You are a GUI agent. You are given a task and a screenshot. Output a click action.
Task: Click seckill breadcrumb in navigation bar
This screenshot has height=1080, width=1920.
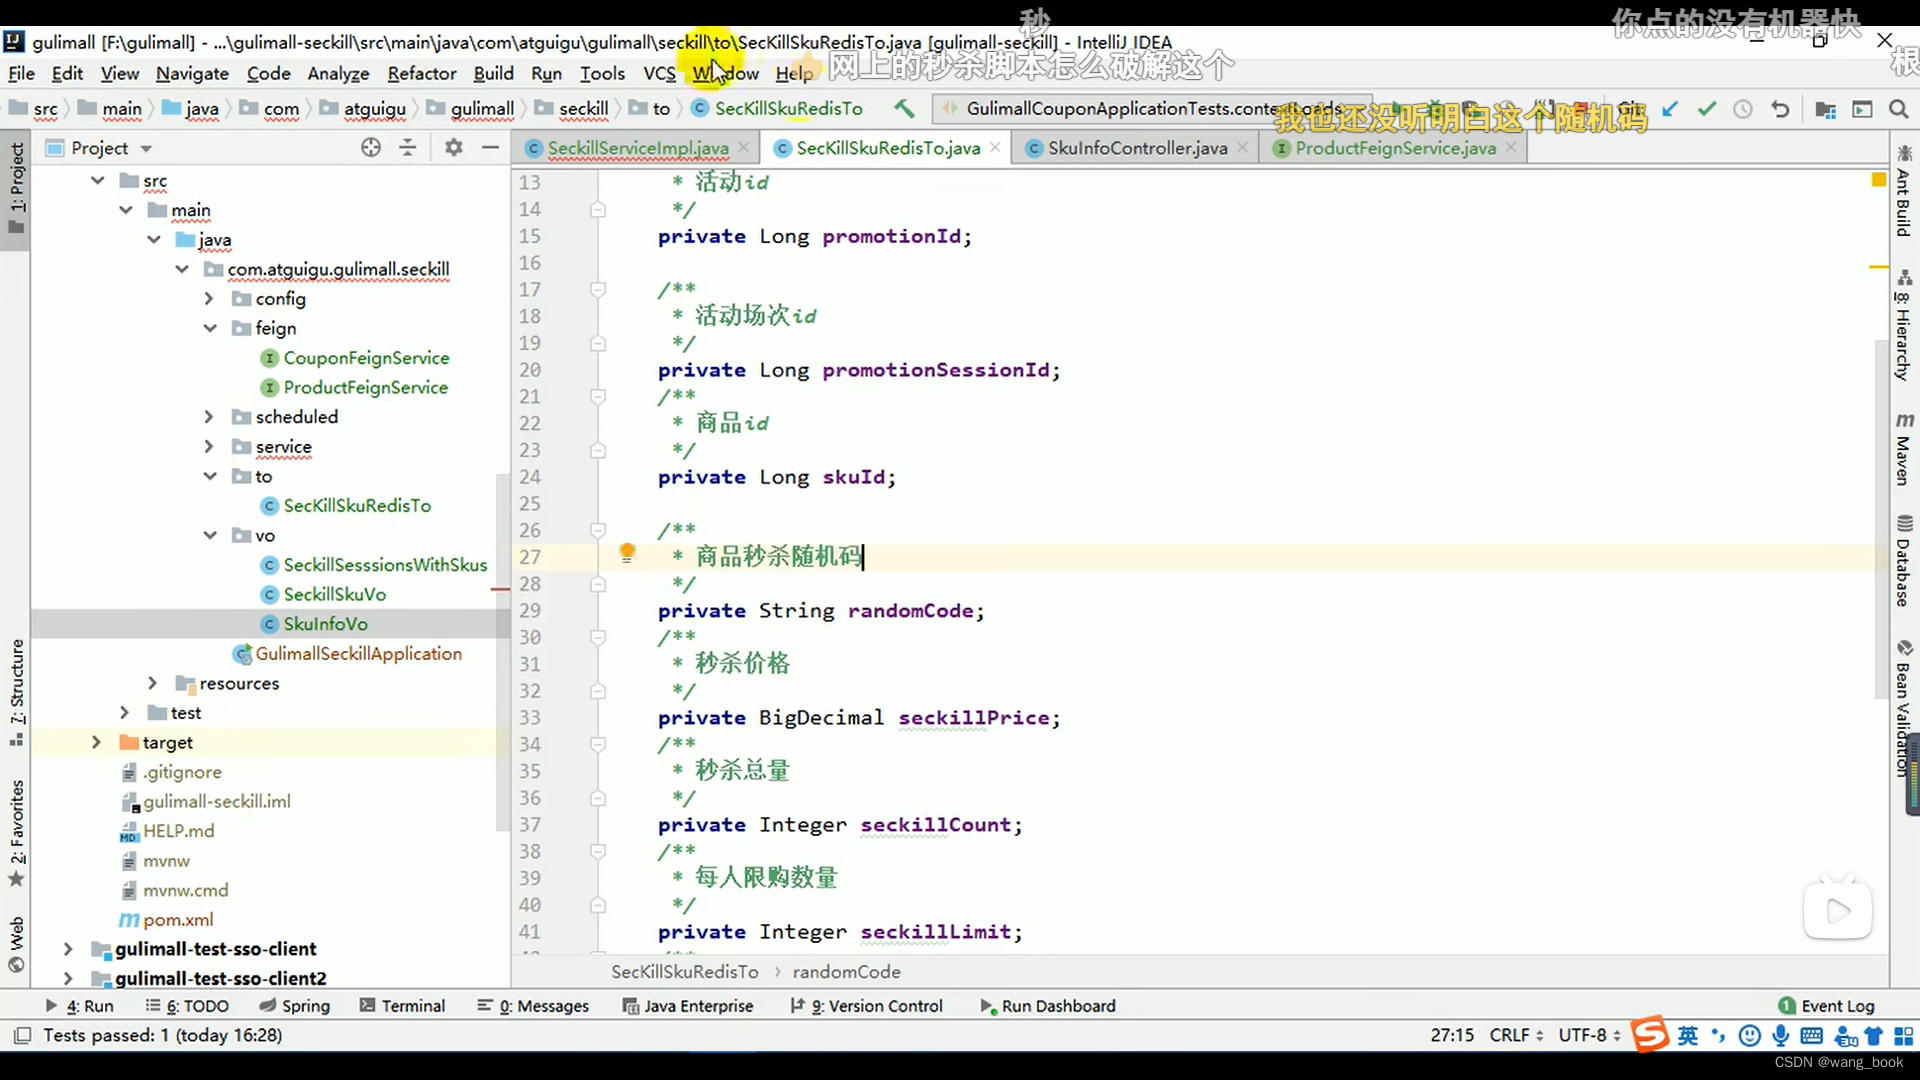(x=583, y=108)
